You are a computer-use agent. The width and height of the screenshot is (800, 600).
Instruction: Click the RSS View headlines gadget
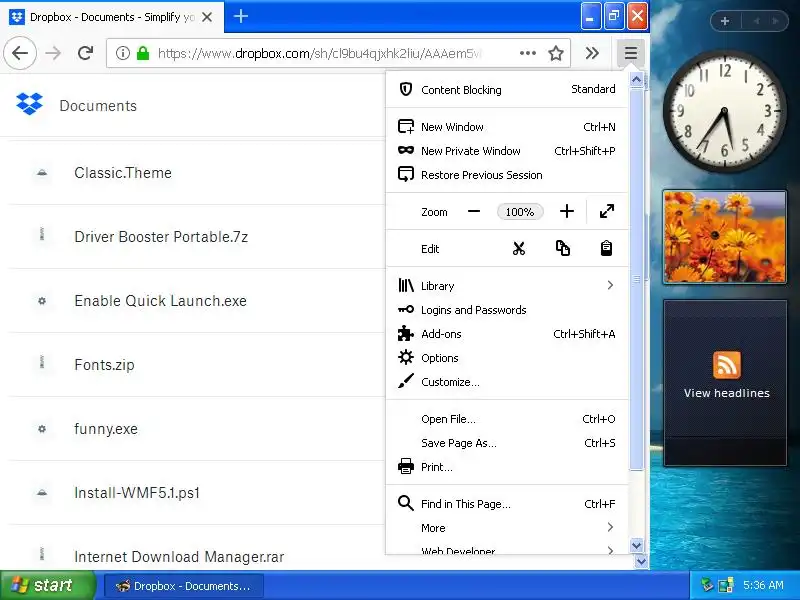(725, 383)
